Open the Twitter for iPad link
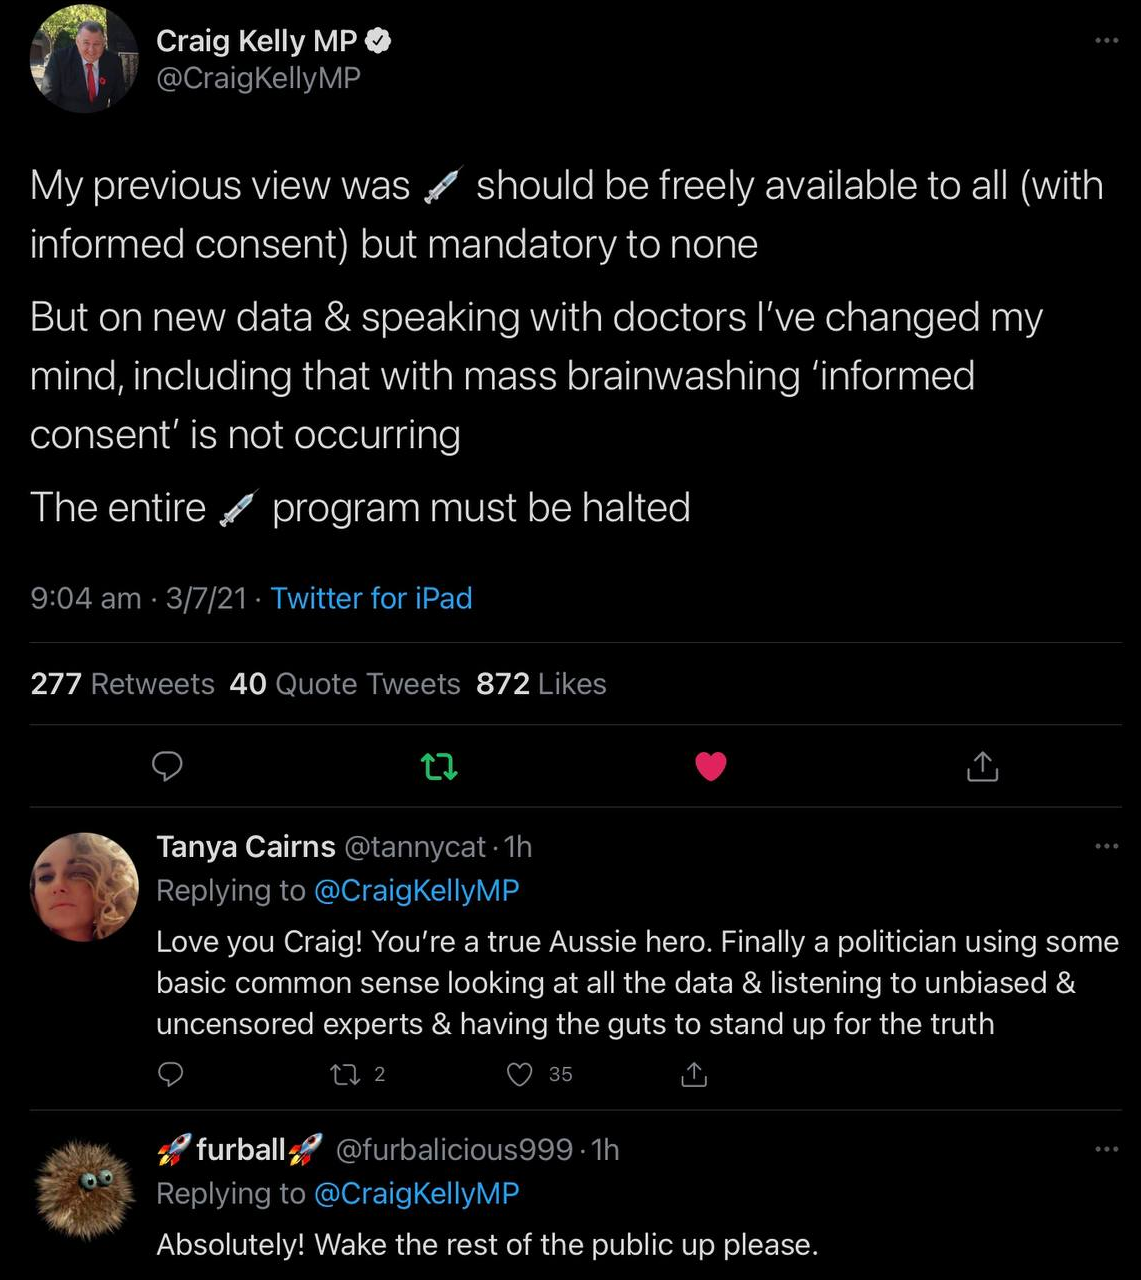This screenshot has height=1280, width=1141. [x=371, y=598]
